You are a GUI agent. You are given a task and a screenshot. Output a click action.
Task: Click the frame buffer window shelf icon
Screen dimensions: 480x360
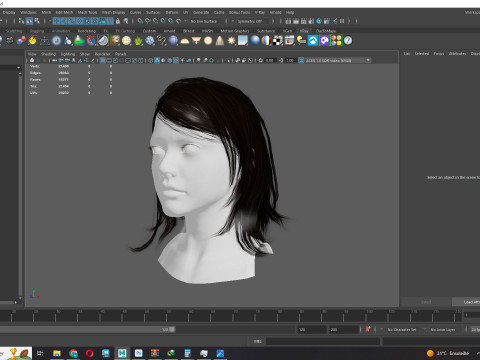pos(289,41)
